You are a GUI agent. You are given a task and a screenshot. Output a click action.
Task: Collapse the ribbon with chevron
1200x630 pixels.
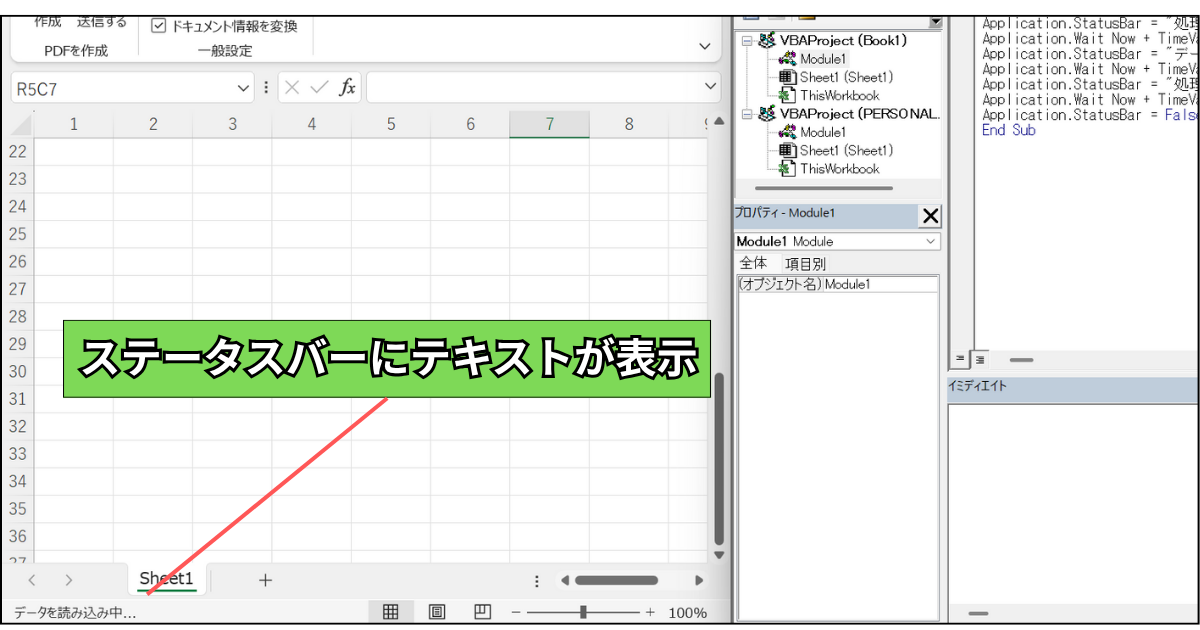click(704, 47)
